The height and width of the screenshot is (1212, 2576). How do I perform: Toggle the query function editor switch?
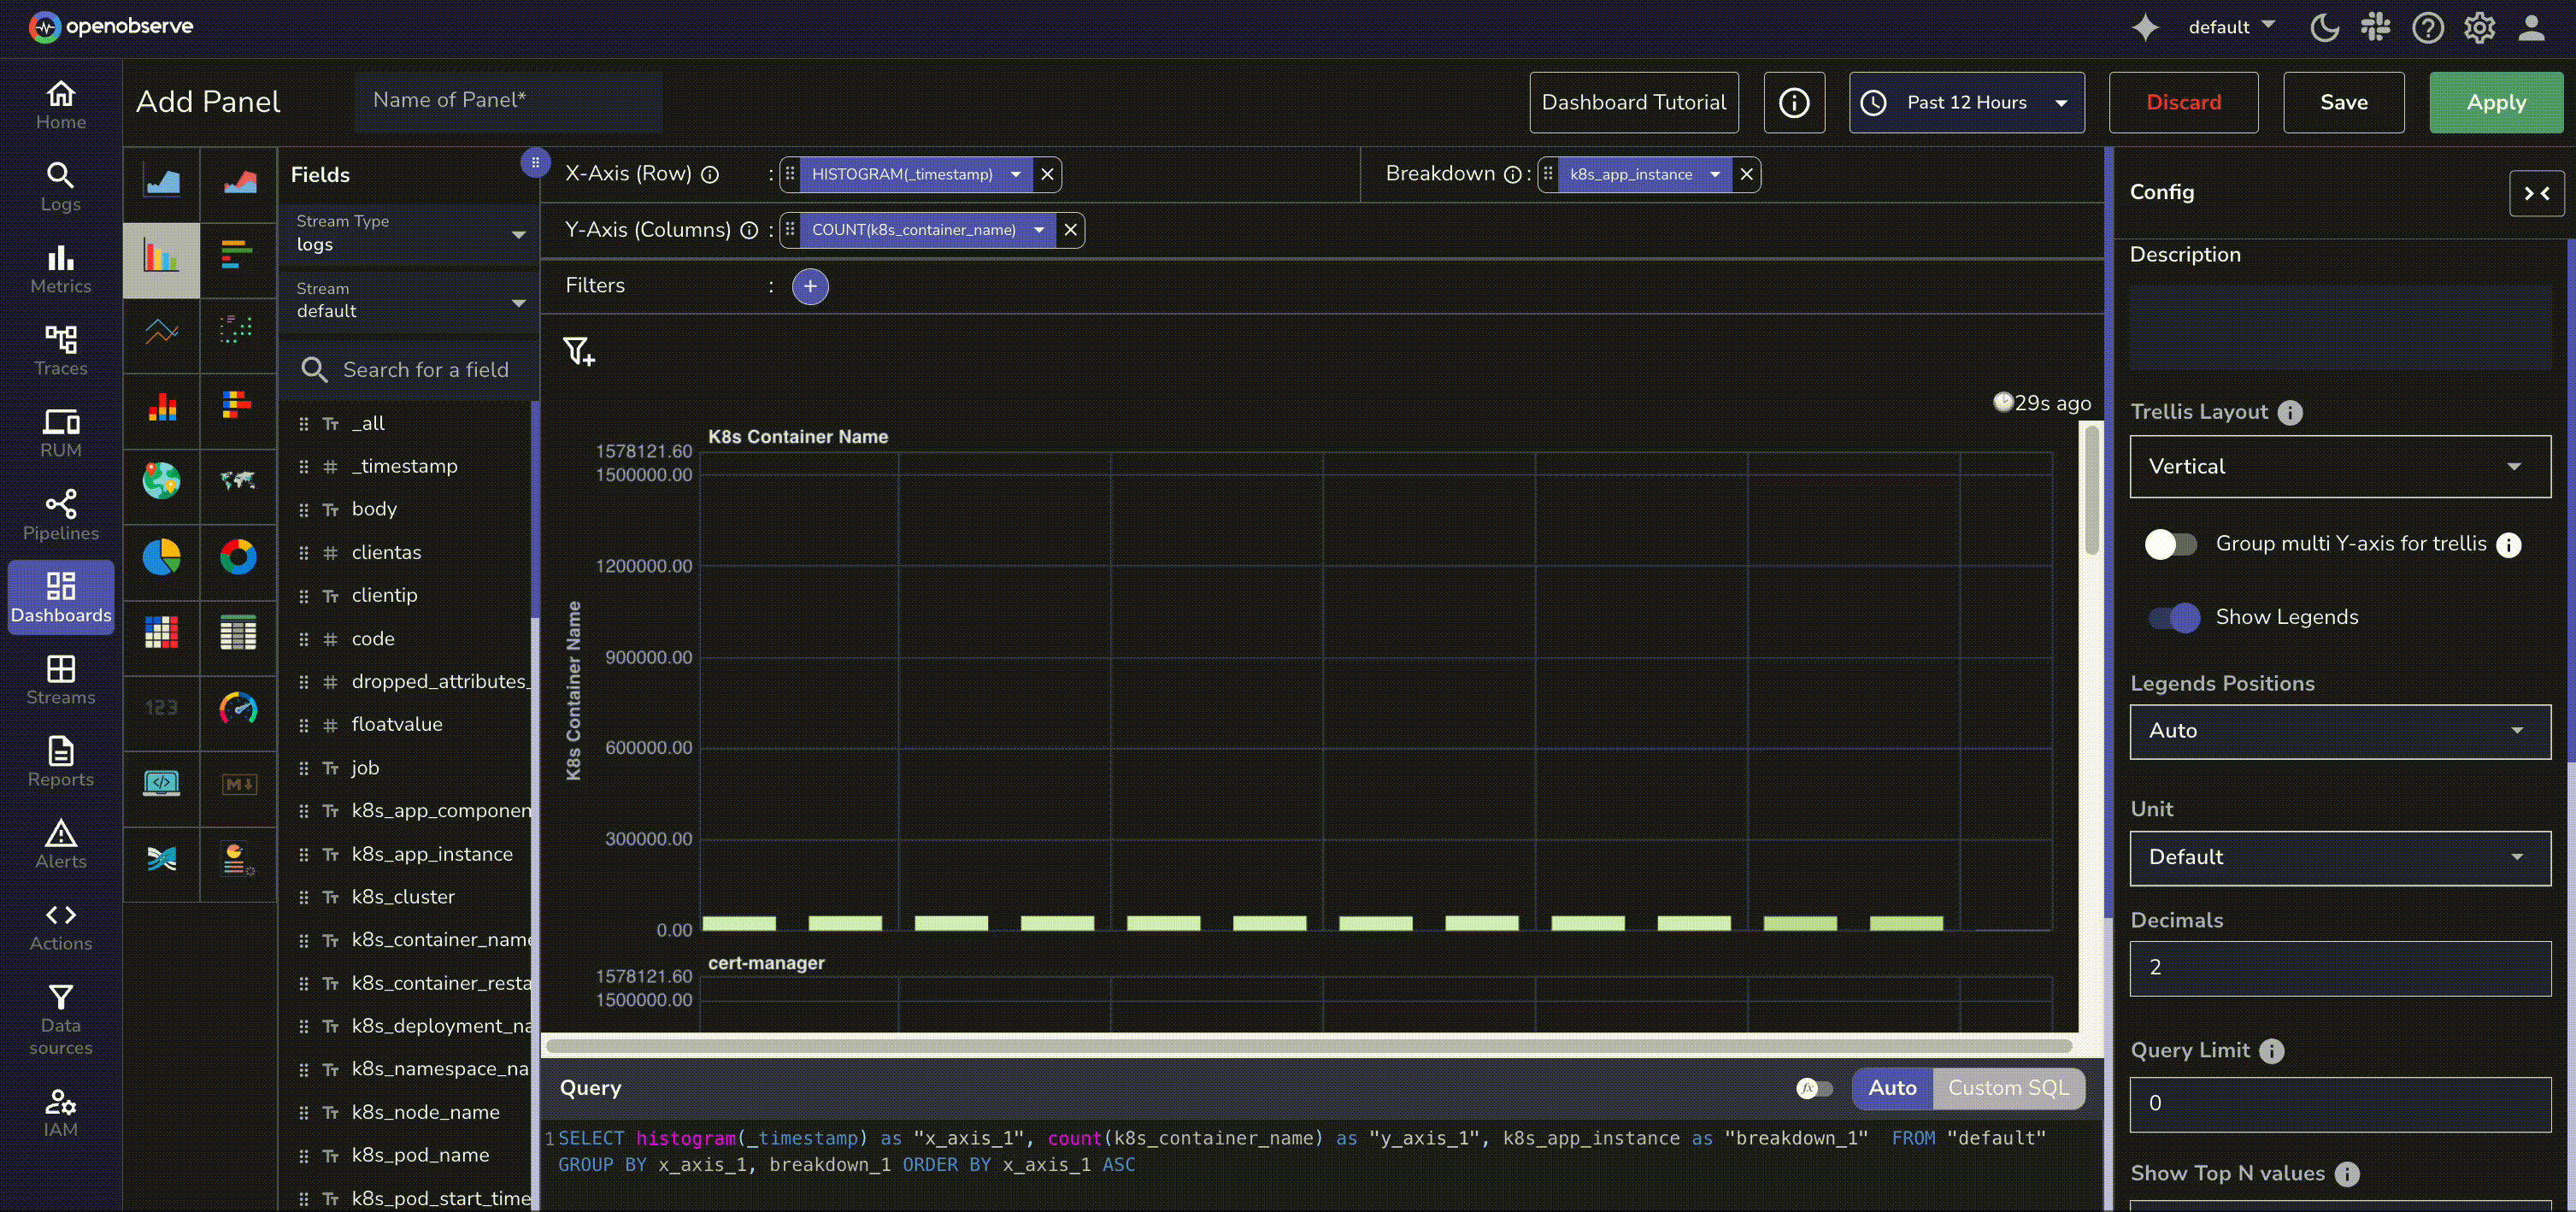tap(1814, 1088)
